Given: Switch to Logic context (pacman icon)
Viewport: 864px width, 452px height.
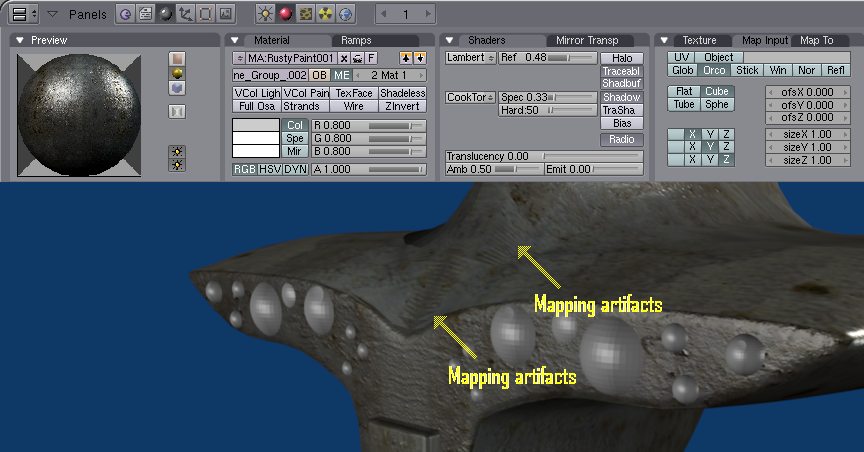Looking at the screenshot, I should [125, 14].
